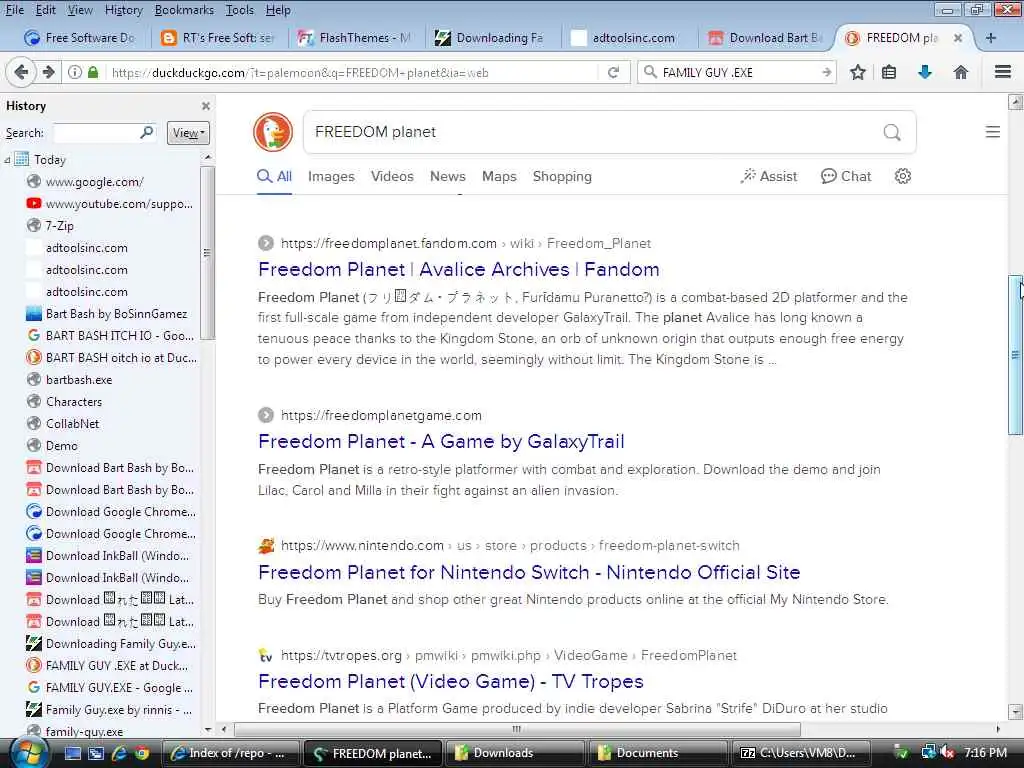Image resolution: width=1024 pixels, height=768 pixels.
Task: Open the bookmarks list icon
Action: pyautogui.click(x=889, y=72)
